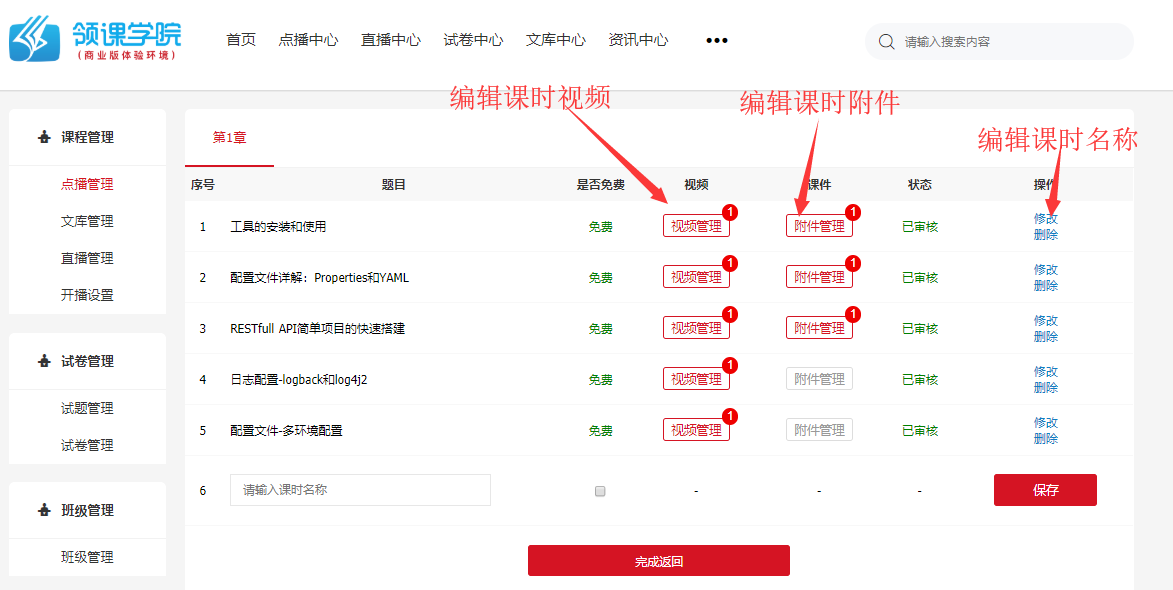Image resolution: width=1173 pixels, height=590 pixels.
Task: Click 视频管理 for 配置文件详解 row
Action: 696,277
